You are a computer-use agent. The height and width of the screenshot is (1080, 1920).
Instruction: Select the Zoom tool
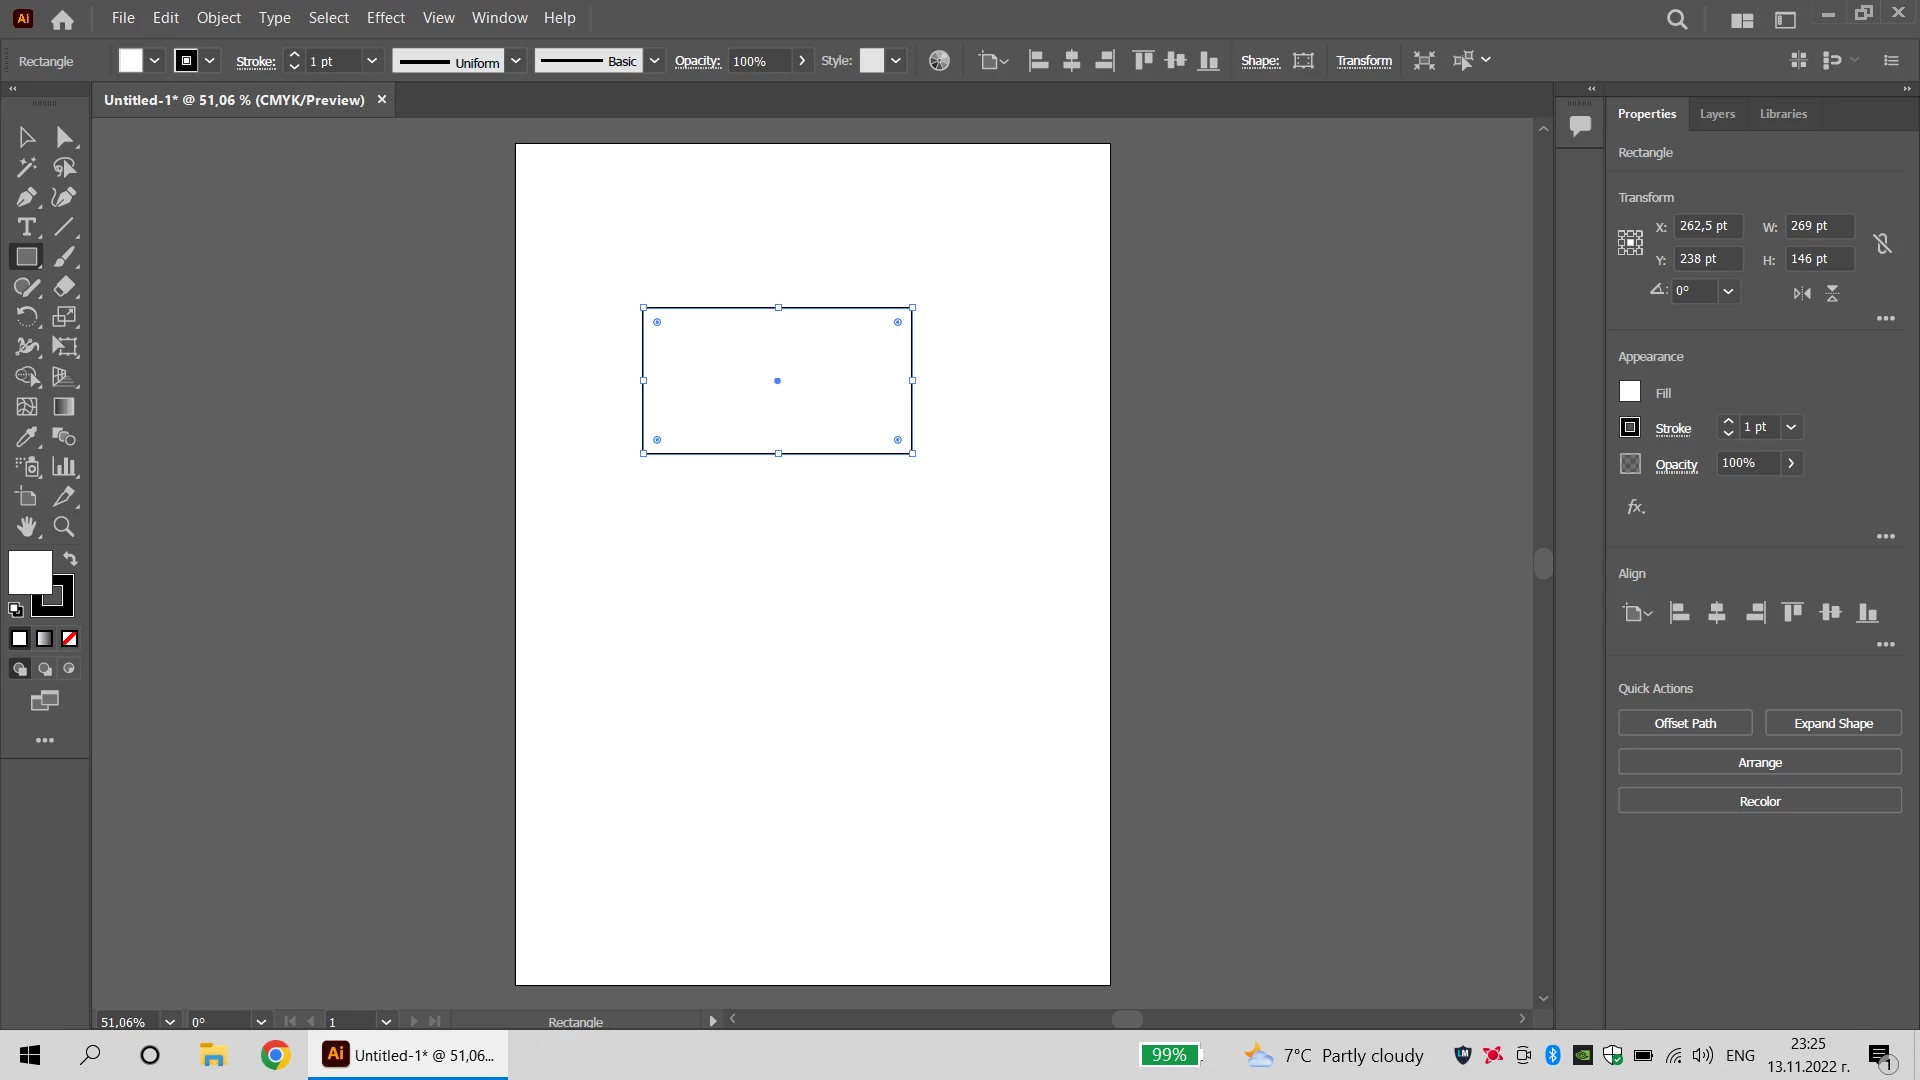coord(64,527)
